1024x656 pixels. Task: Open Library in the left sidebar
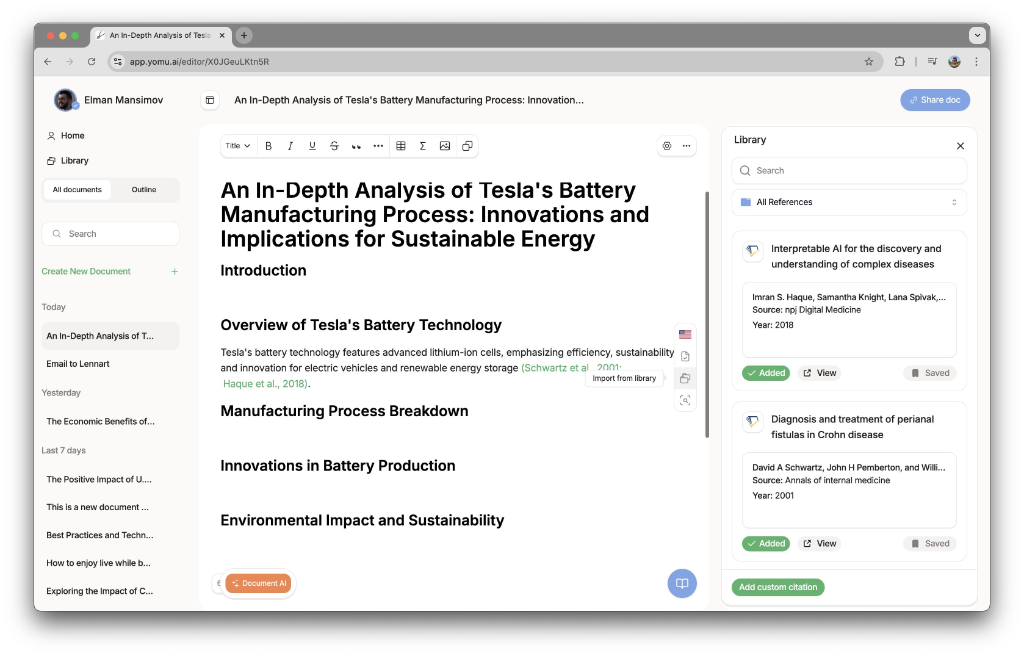tap(68, 161)
